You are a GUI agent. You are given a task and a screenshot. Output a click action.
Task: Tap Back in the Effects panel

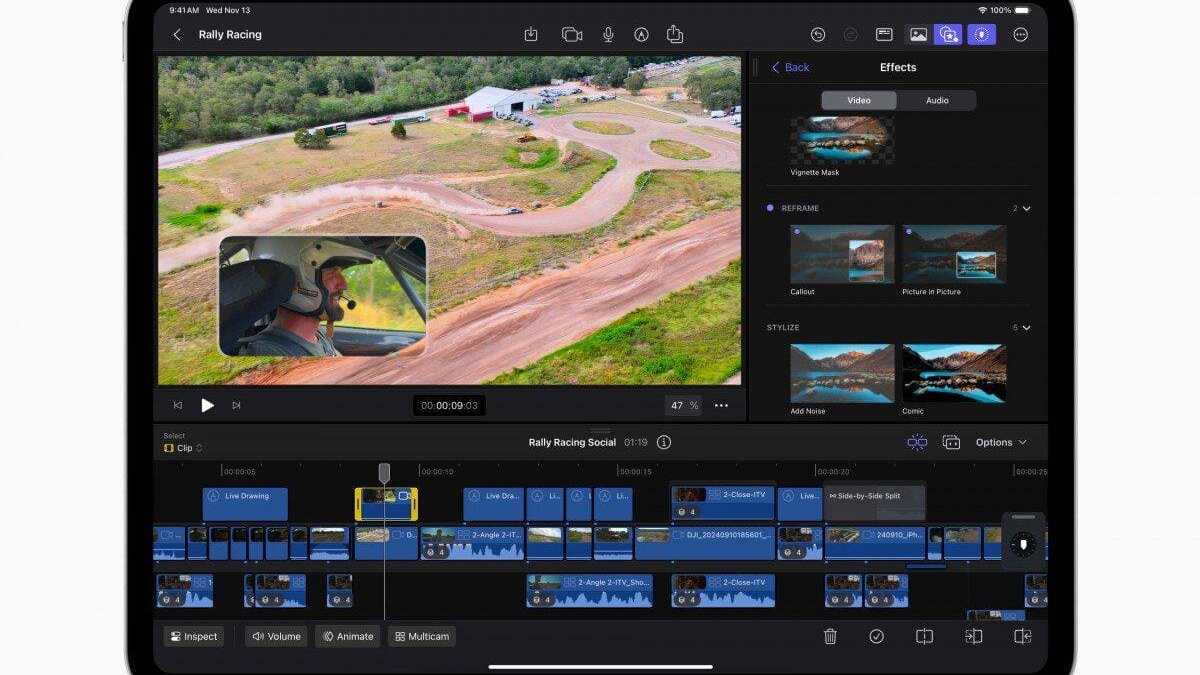tap(789, 67)
